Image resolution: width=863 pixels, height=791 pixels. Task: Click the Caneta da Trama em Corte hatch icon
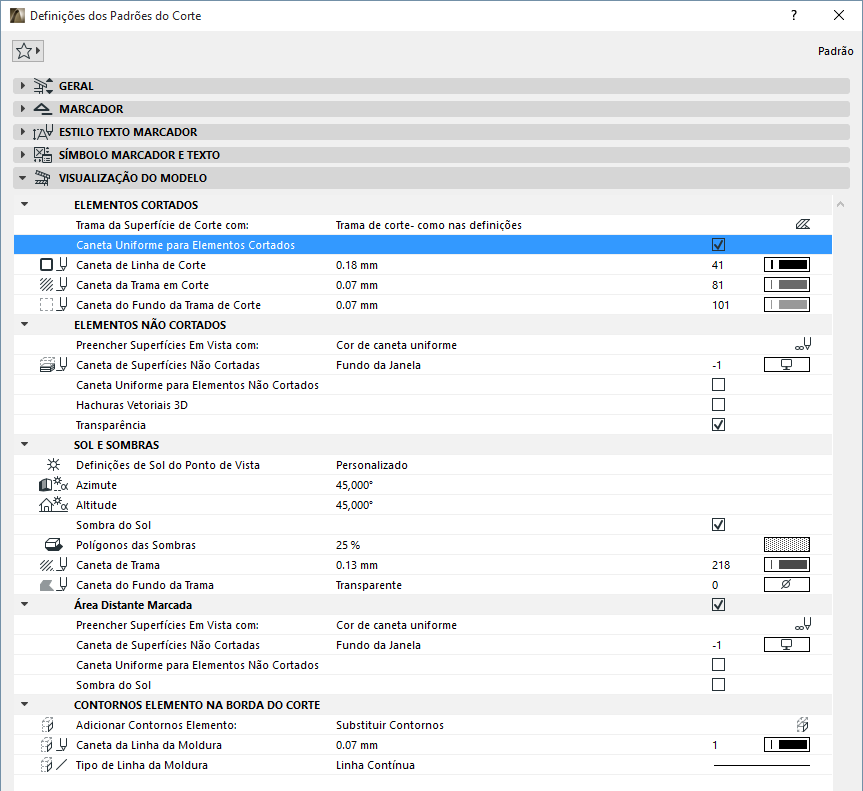coord(54,285)
